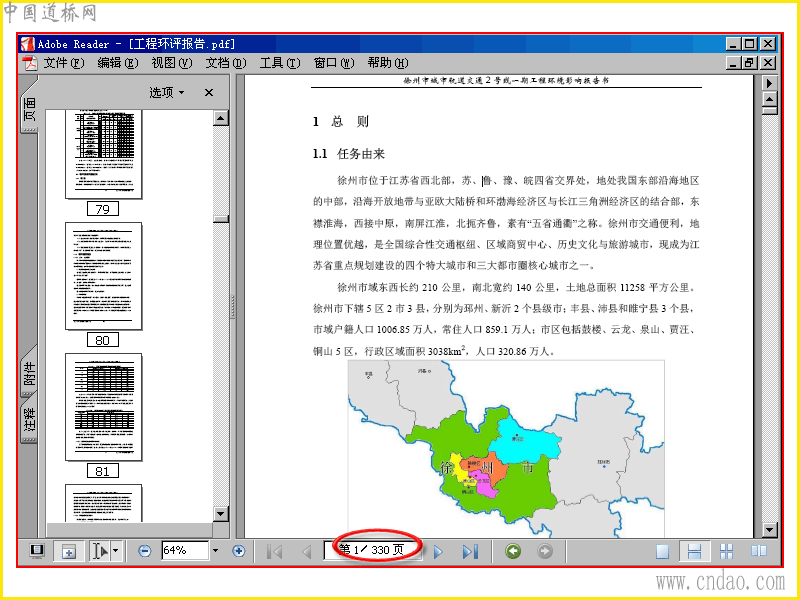Toggle facing pages layout
This screenshot has height=600, width=800.
(758, 552)
